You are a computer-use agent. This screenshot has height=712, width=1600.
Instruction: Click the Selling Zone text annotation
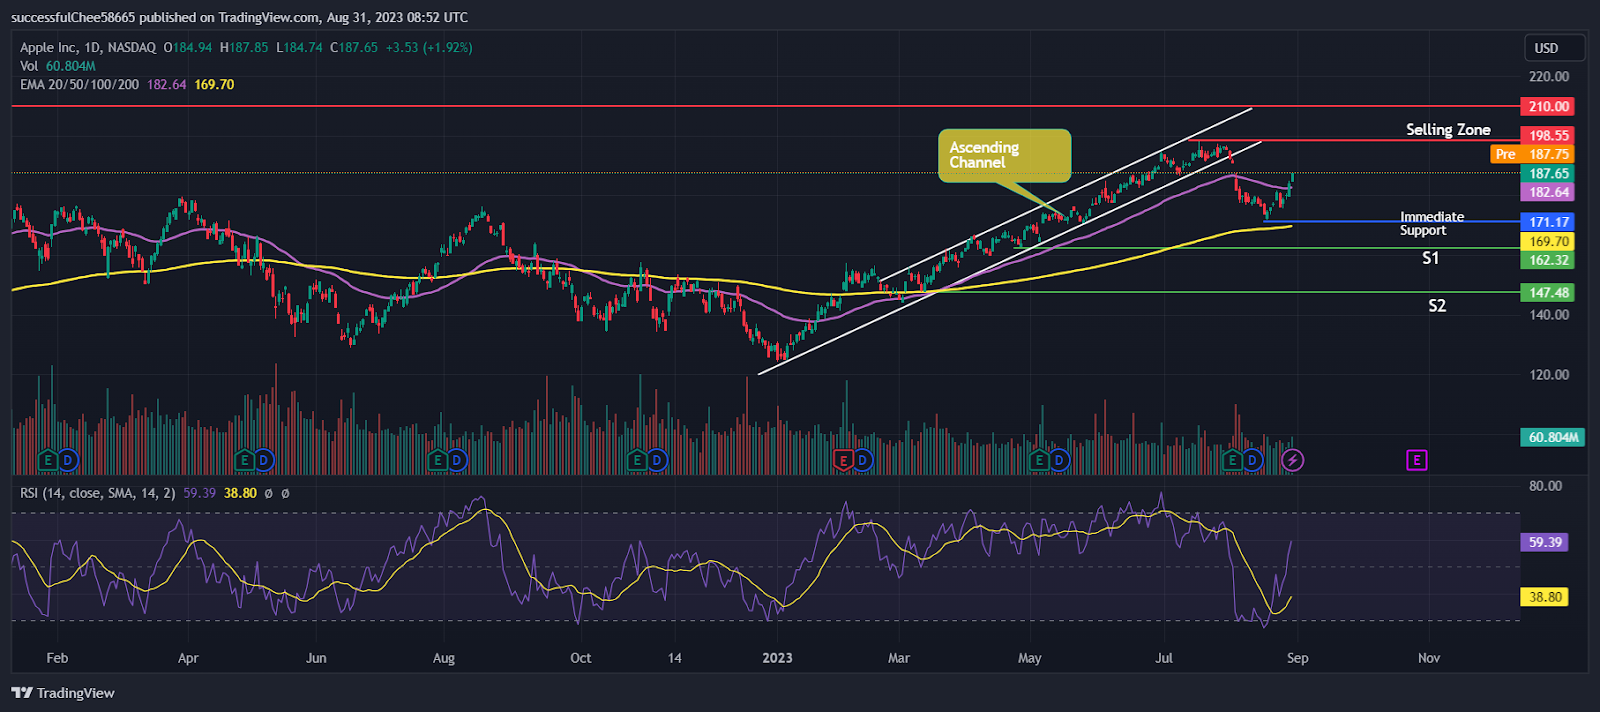(1448, 129)
